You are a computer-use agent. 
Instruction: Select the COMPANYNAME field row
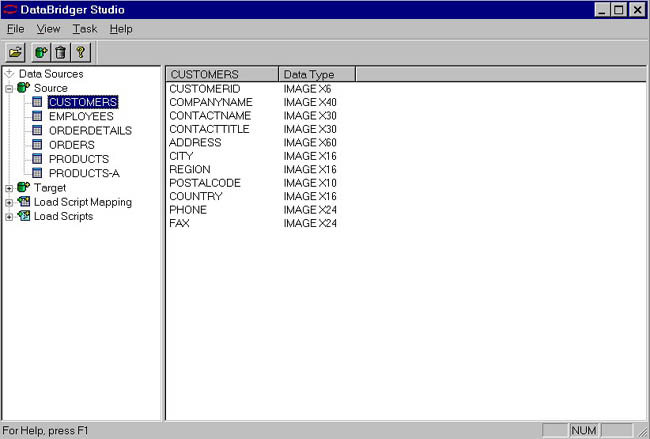click(211, 102)
